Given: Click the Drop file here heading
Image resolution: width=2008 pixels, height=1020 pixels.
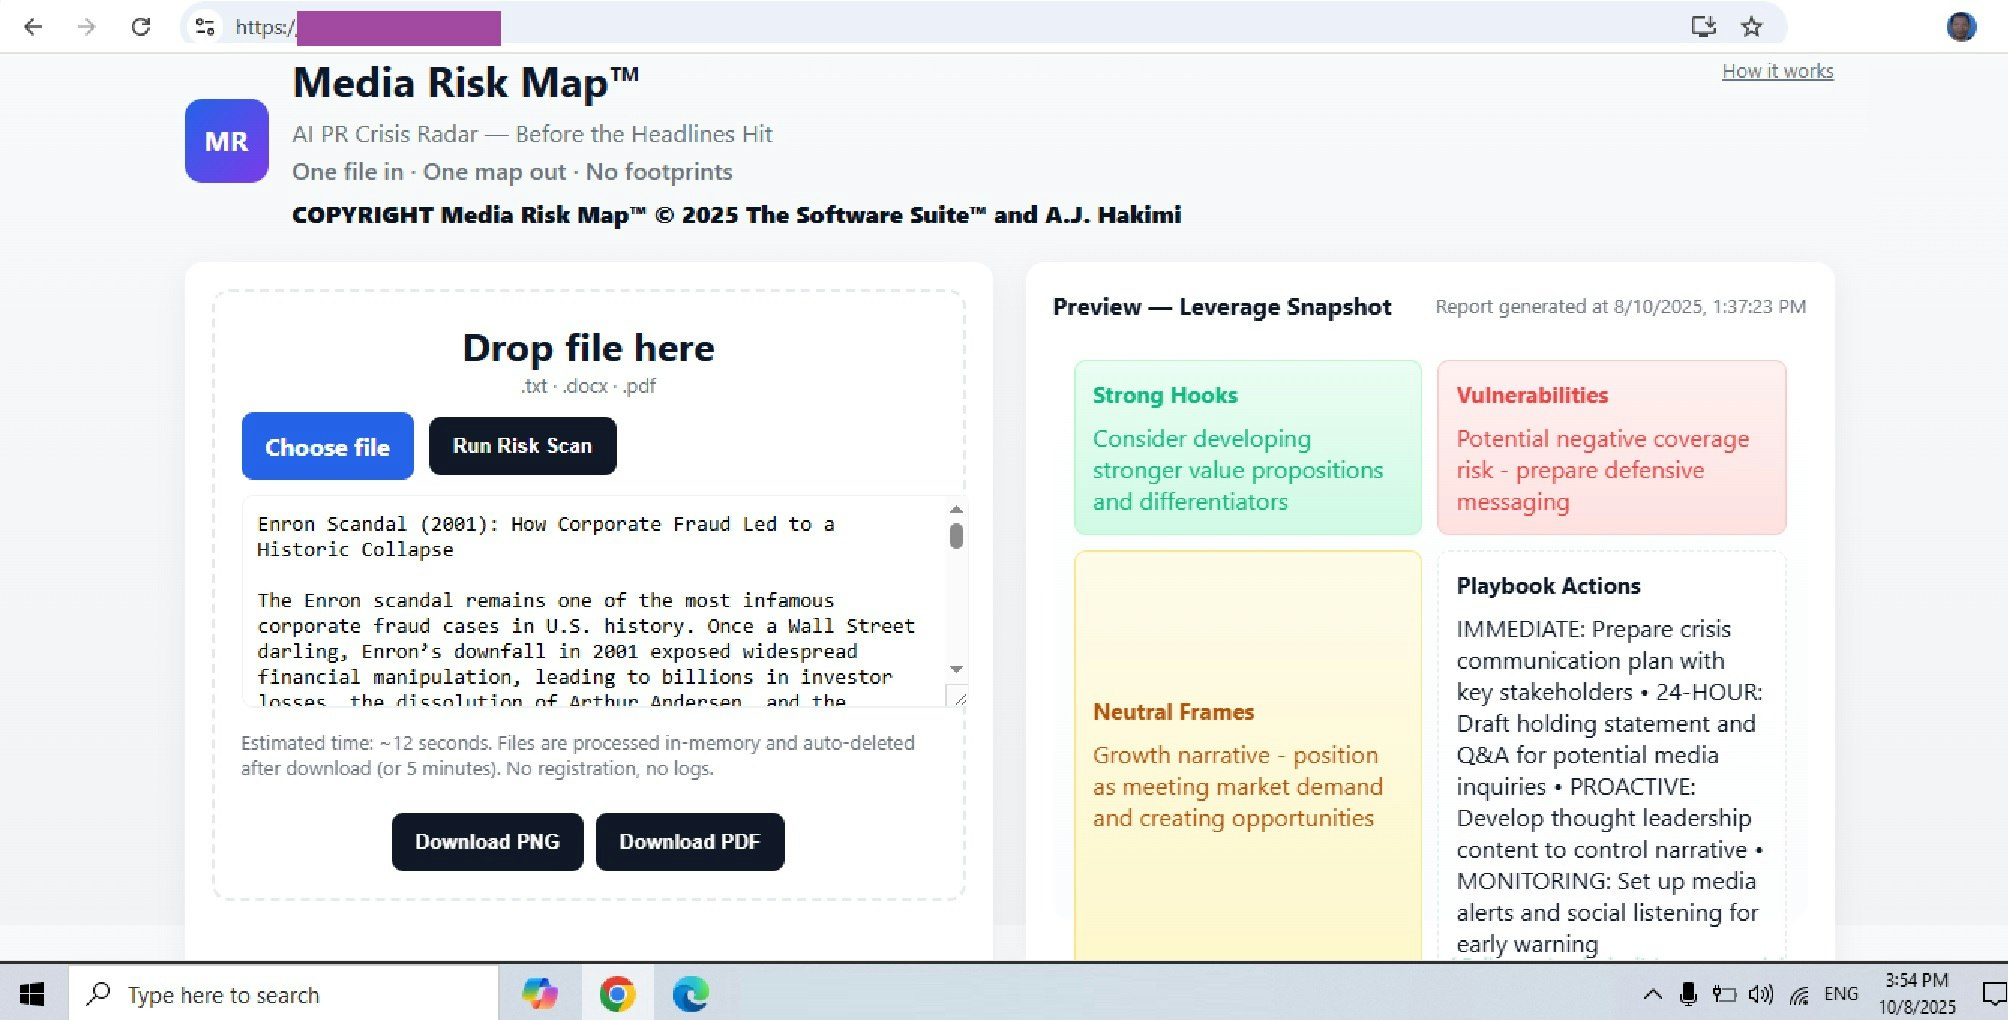Looking at the screenshot, I should tap(588, 348).
